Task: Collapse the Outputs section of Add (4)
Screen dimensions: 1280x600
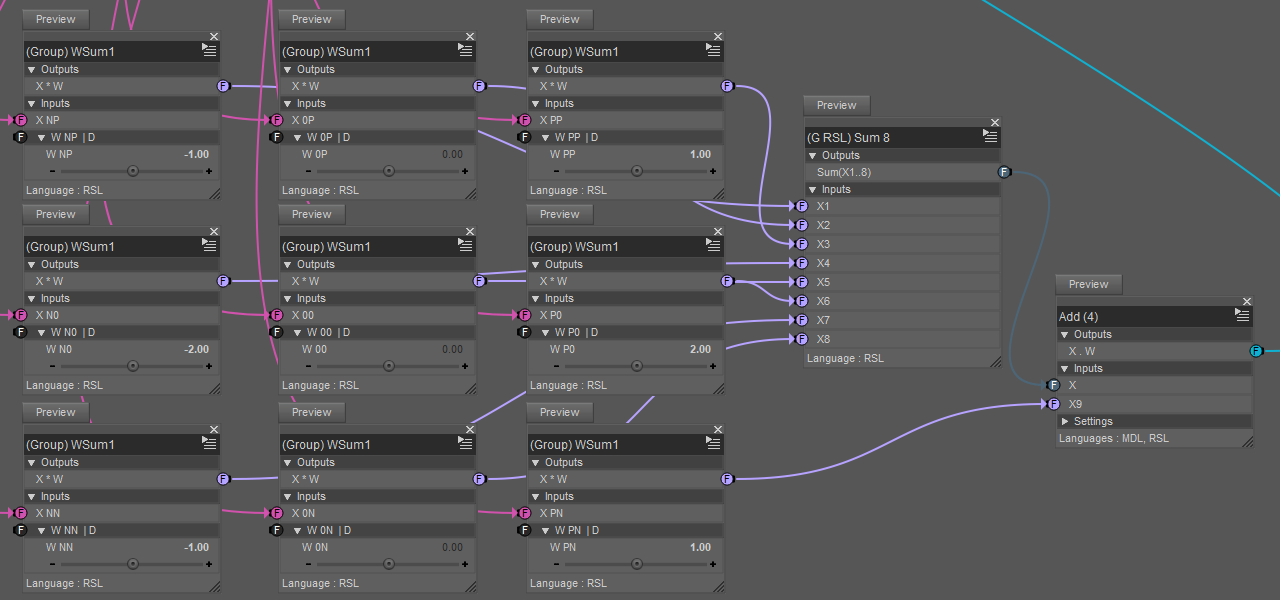Action: [x=1066, y=334]
